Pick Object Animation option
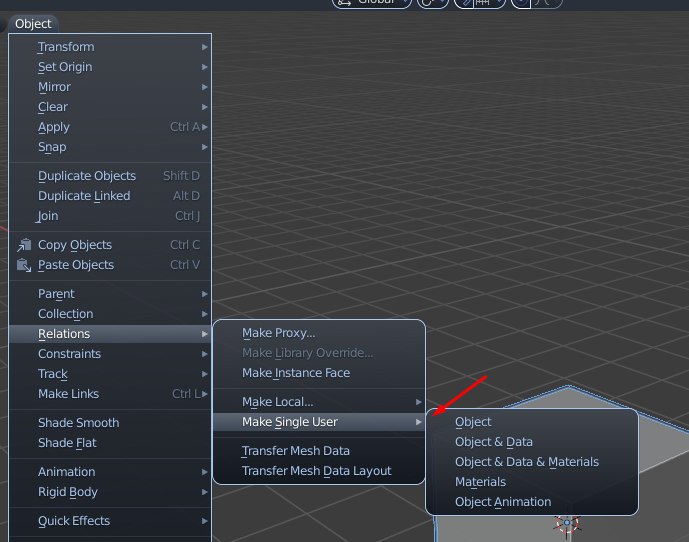The image size is (689, 542). pyautogui.click(x=532, y=502)
